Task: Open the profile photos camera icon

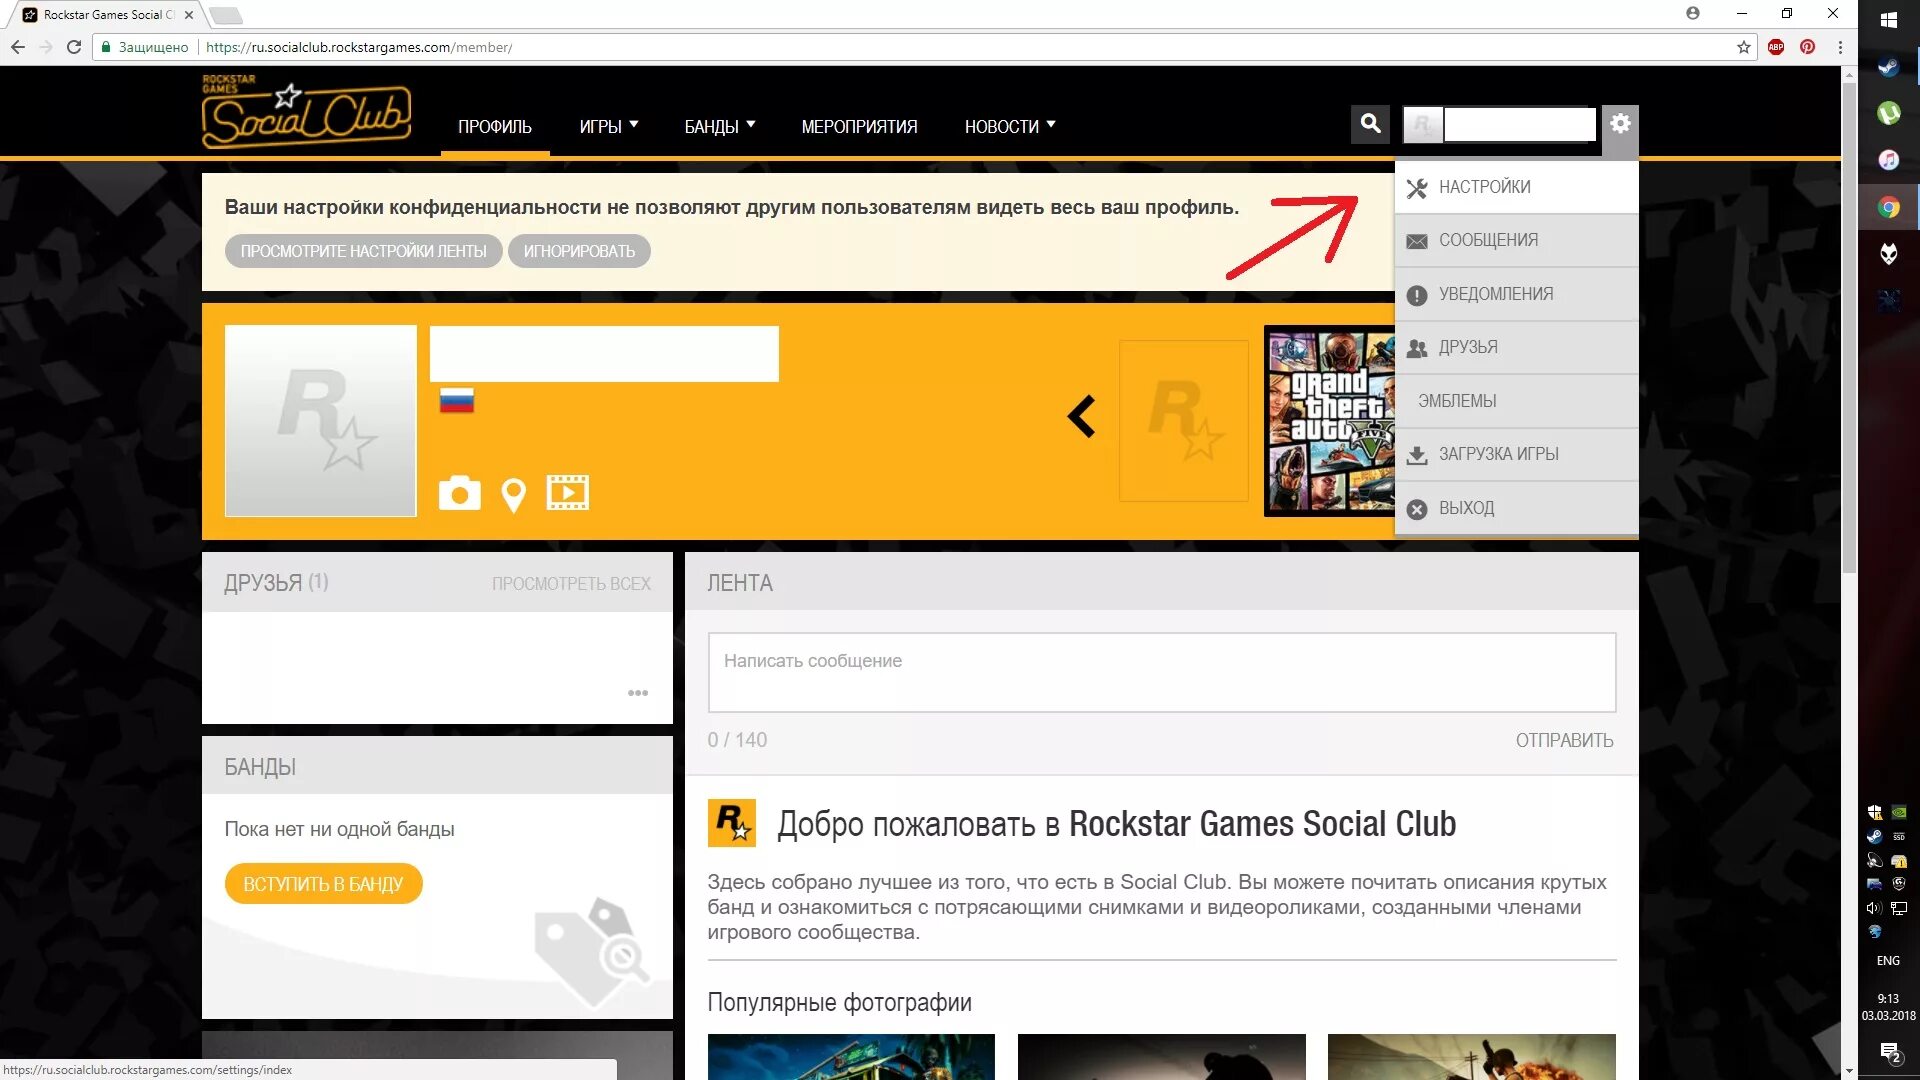Action: click(x=459, y=493)
